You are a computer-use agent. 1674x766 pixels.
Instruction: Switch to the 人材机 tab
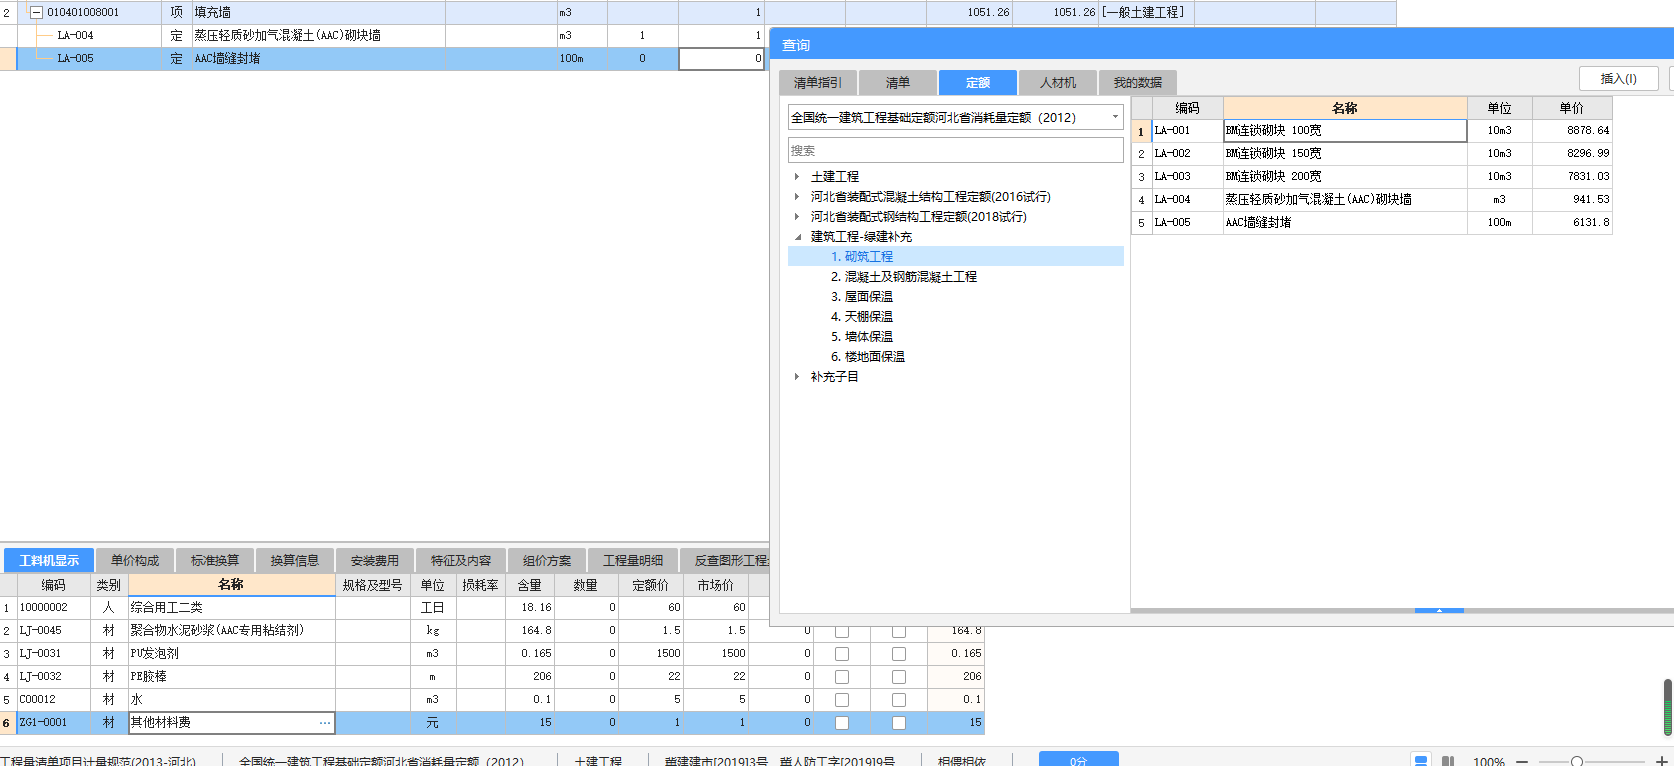click(1058, 83)
